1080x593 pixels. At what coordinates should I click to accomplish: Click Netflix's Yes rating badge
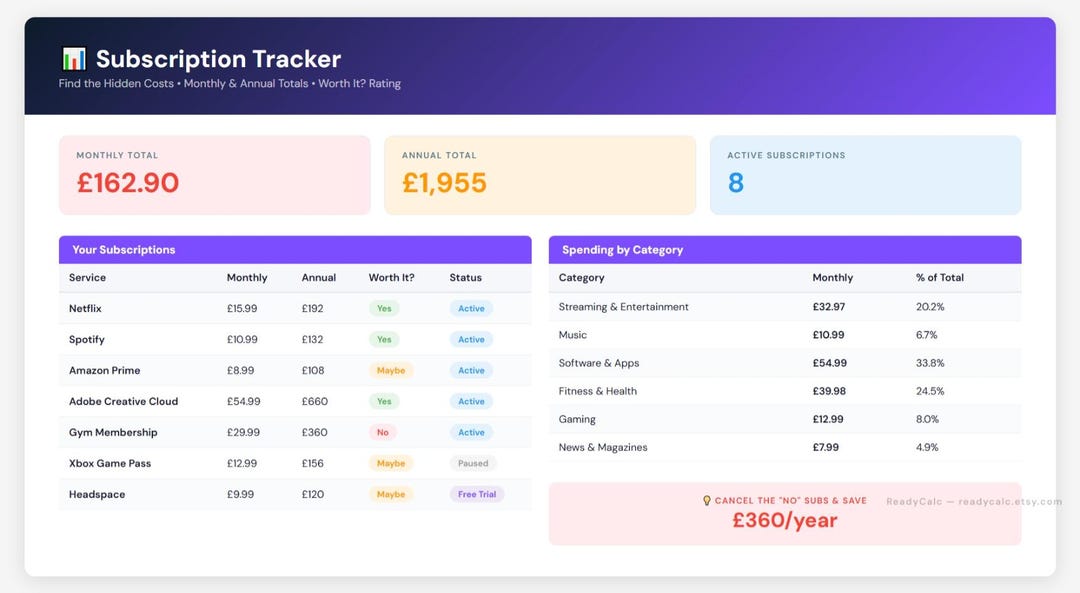pos(384,309)
